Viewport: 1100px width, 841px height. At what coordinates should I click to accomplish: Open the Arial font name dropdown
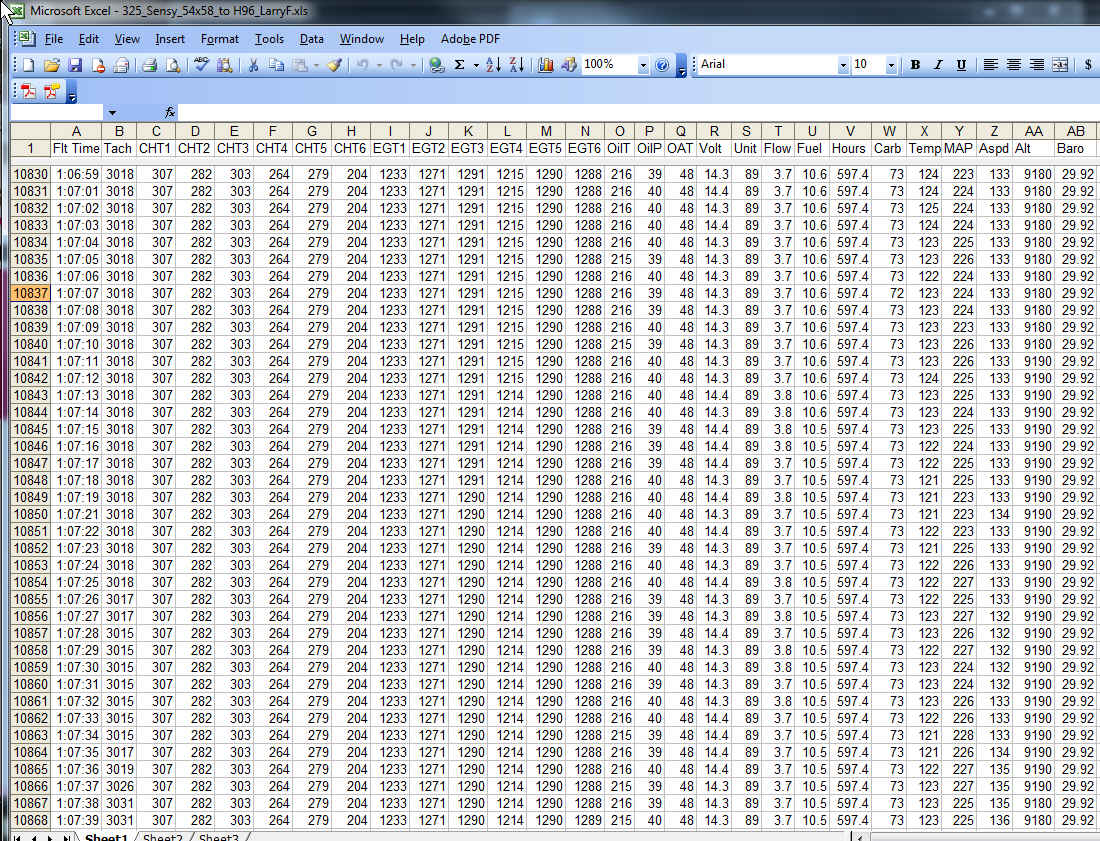[843, 65]
